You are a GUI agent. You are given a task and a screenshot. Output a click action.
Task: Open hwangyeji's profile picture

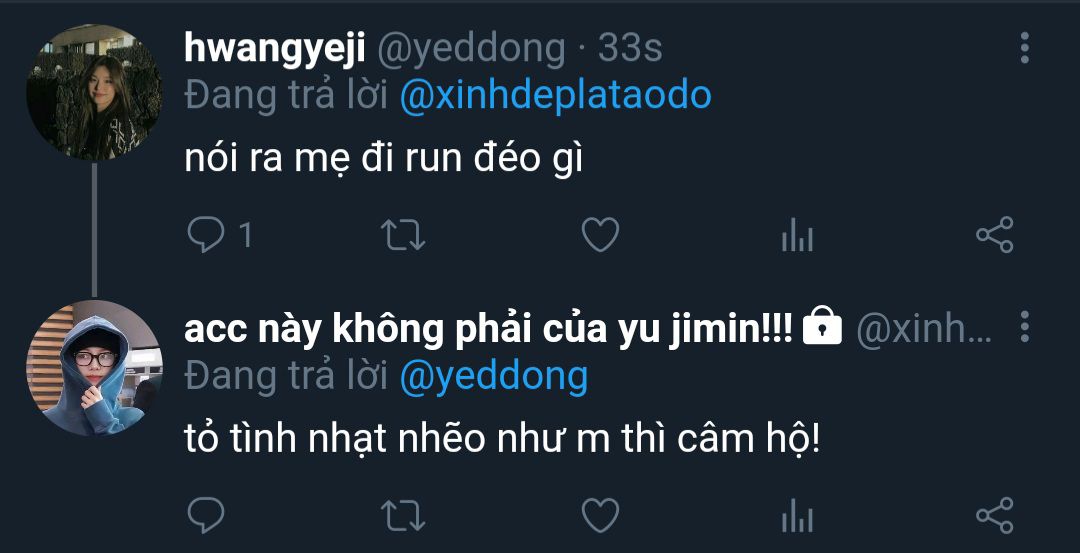point(94,92)
